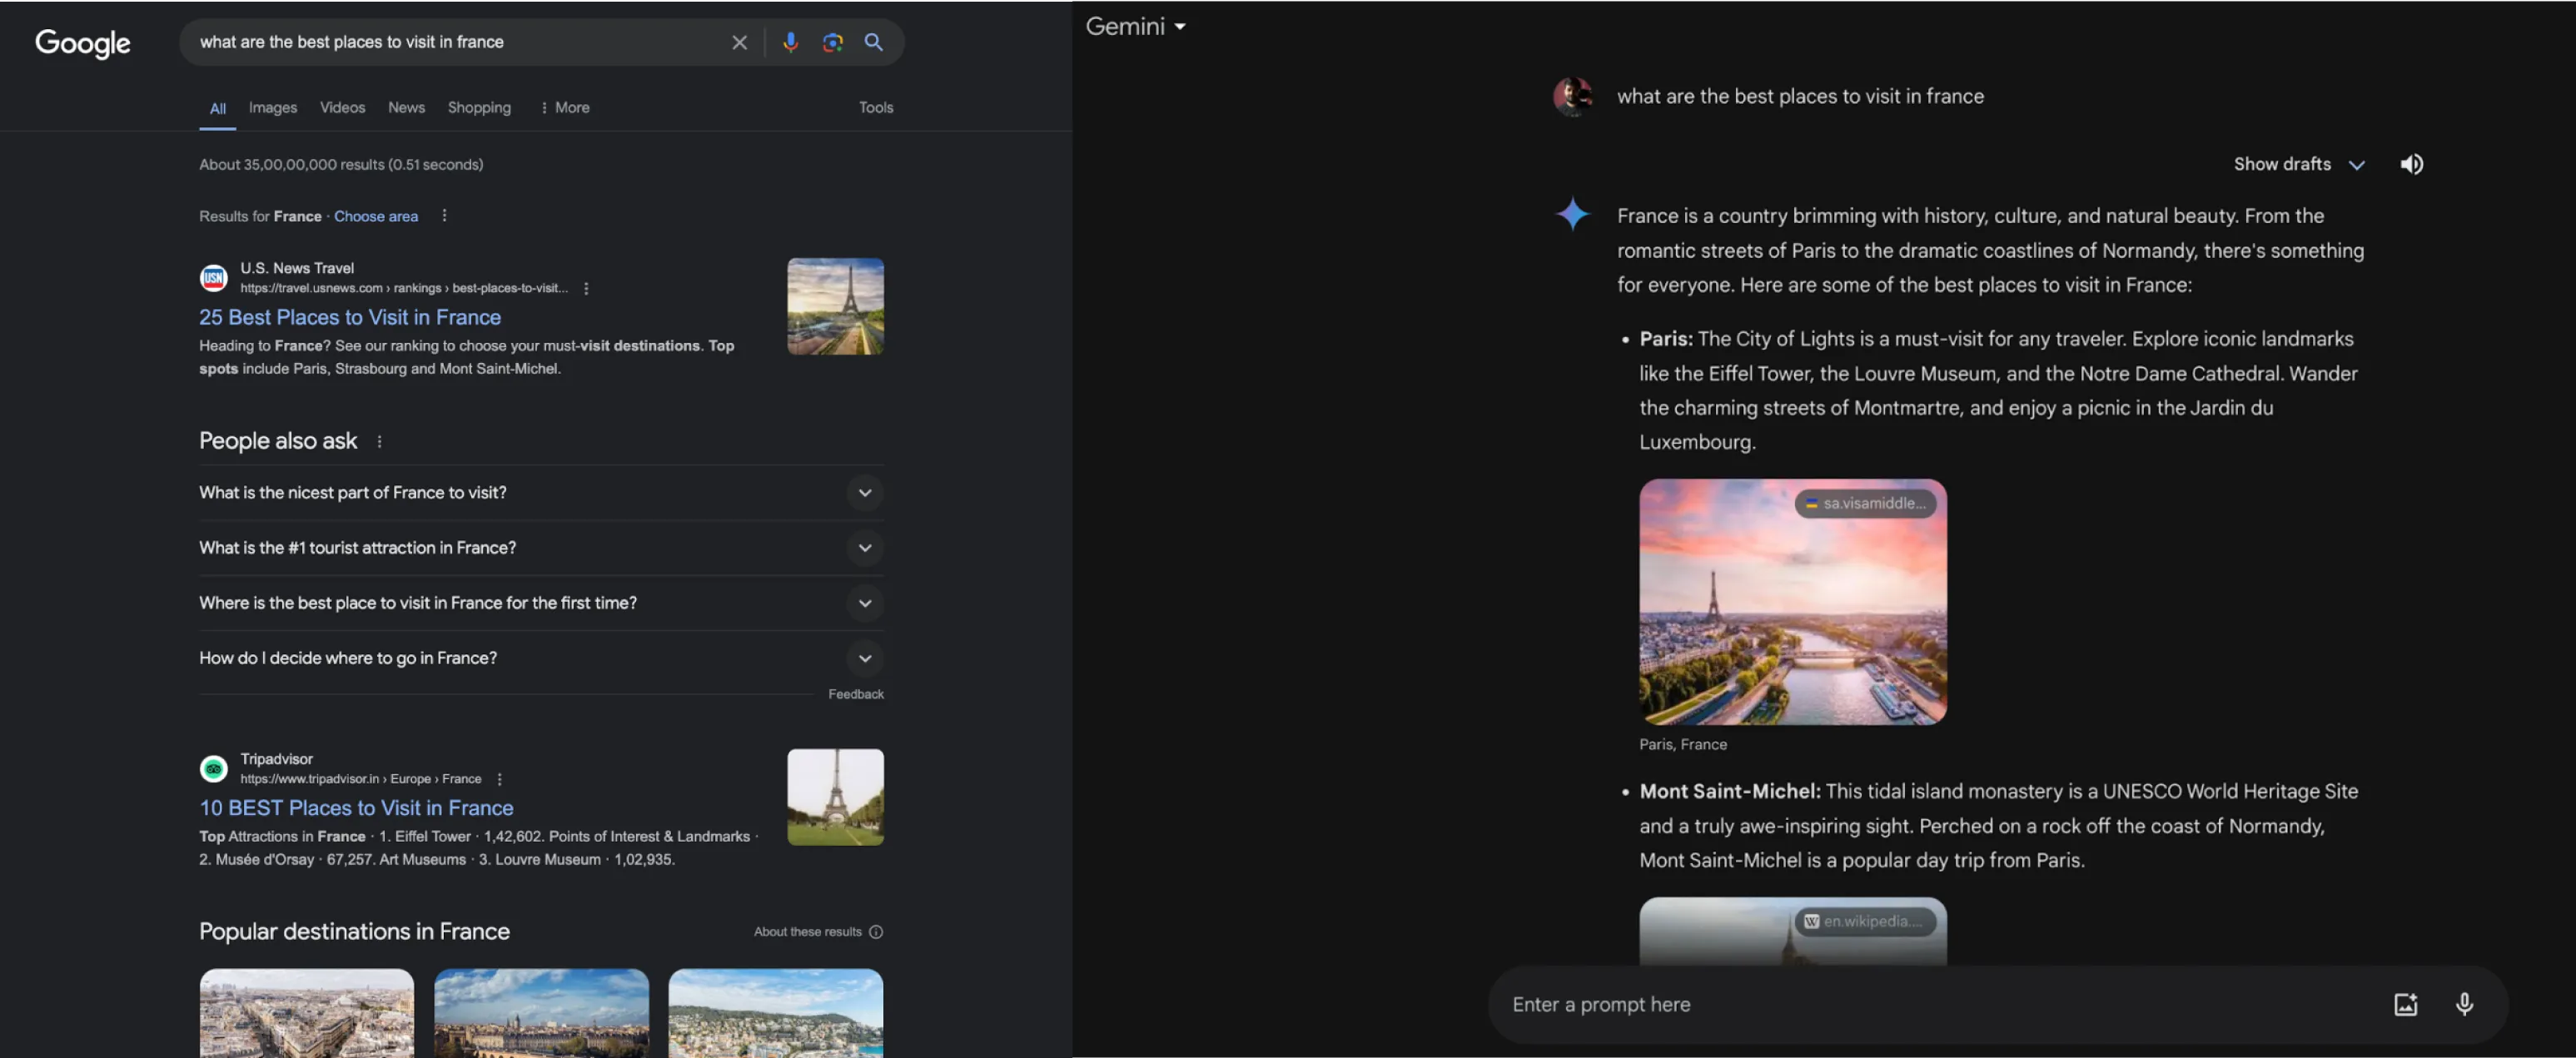Click the Gemini sparkle star icon
The height and width of the screenshot is (1058, 2576).
click(1572, 213)
